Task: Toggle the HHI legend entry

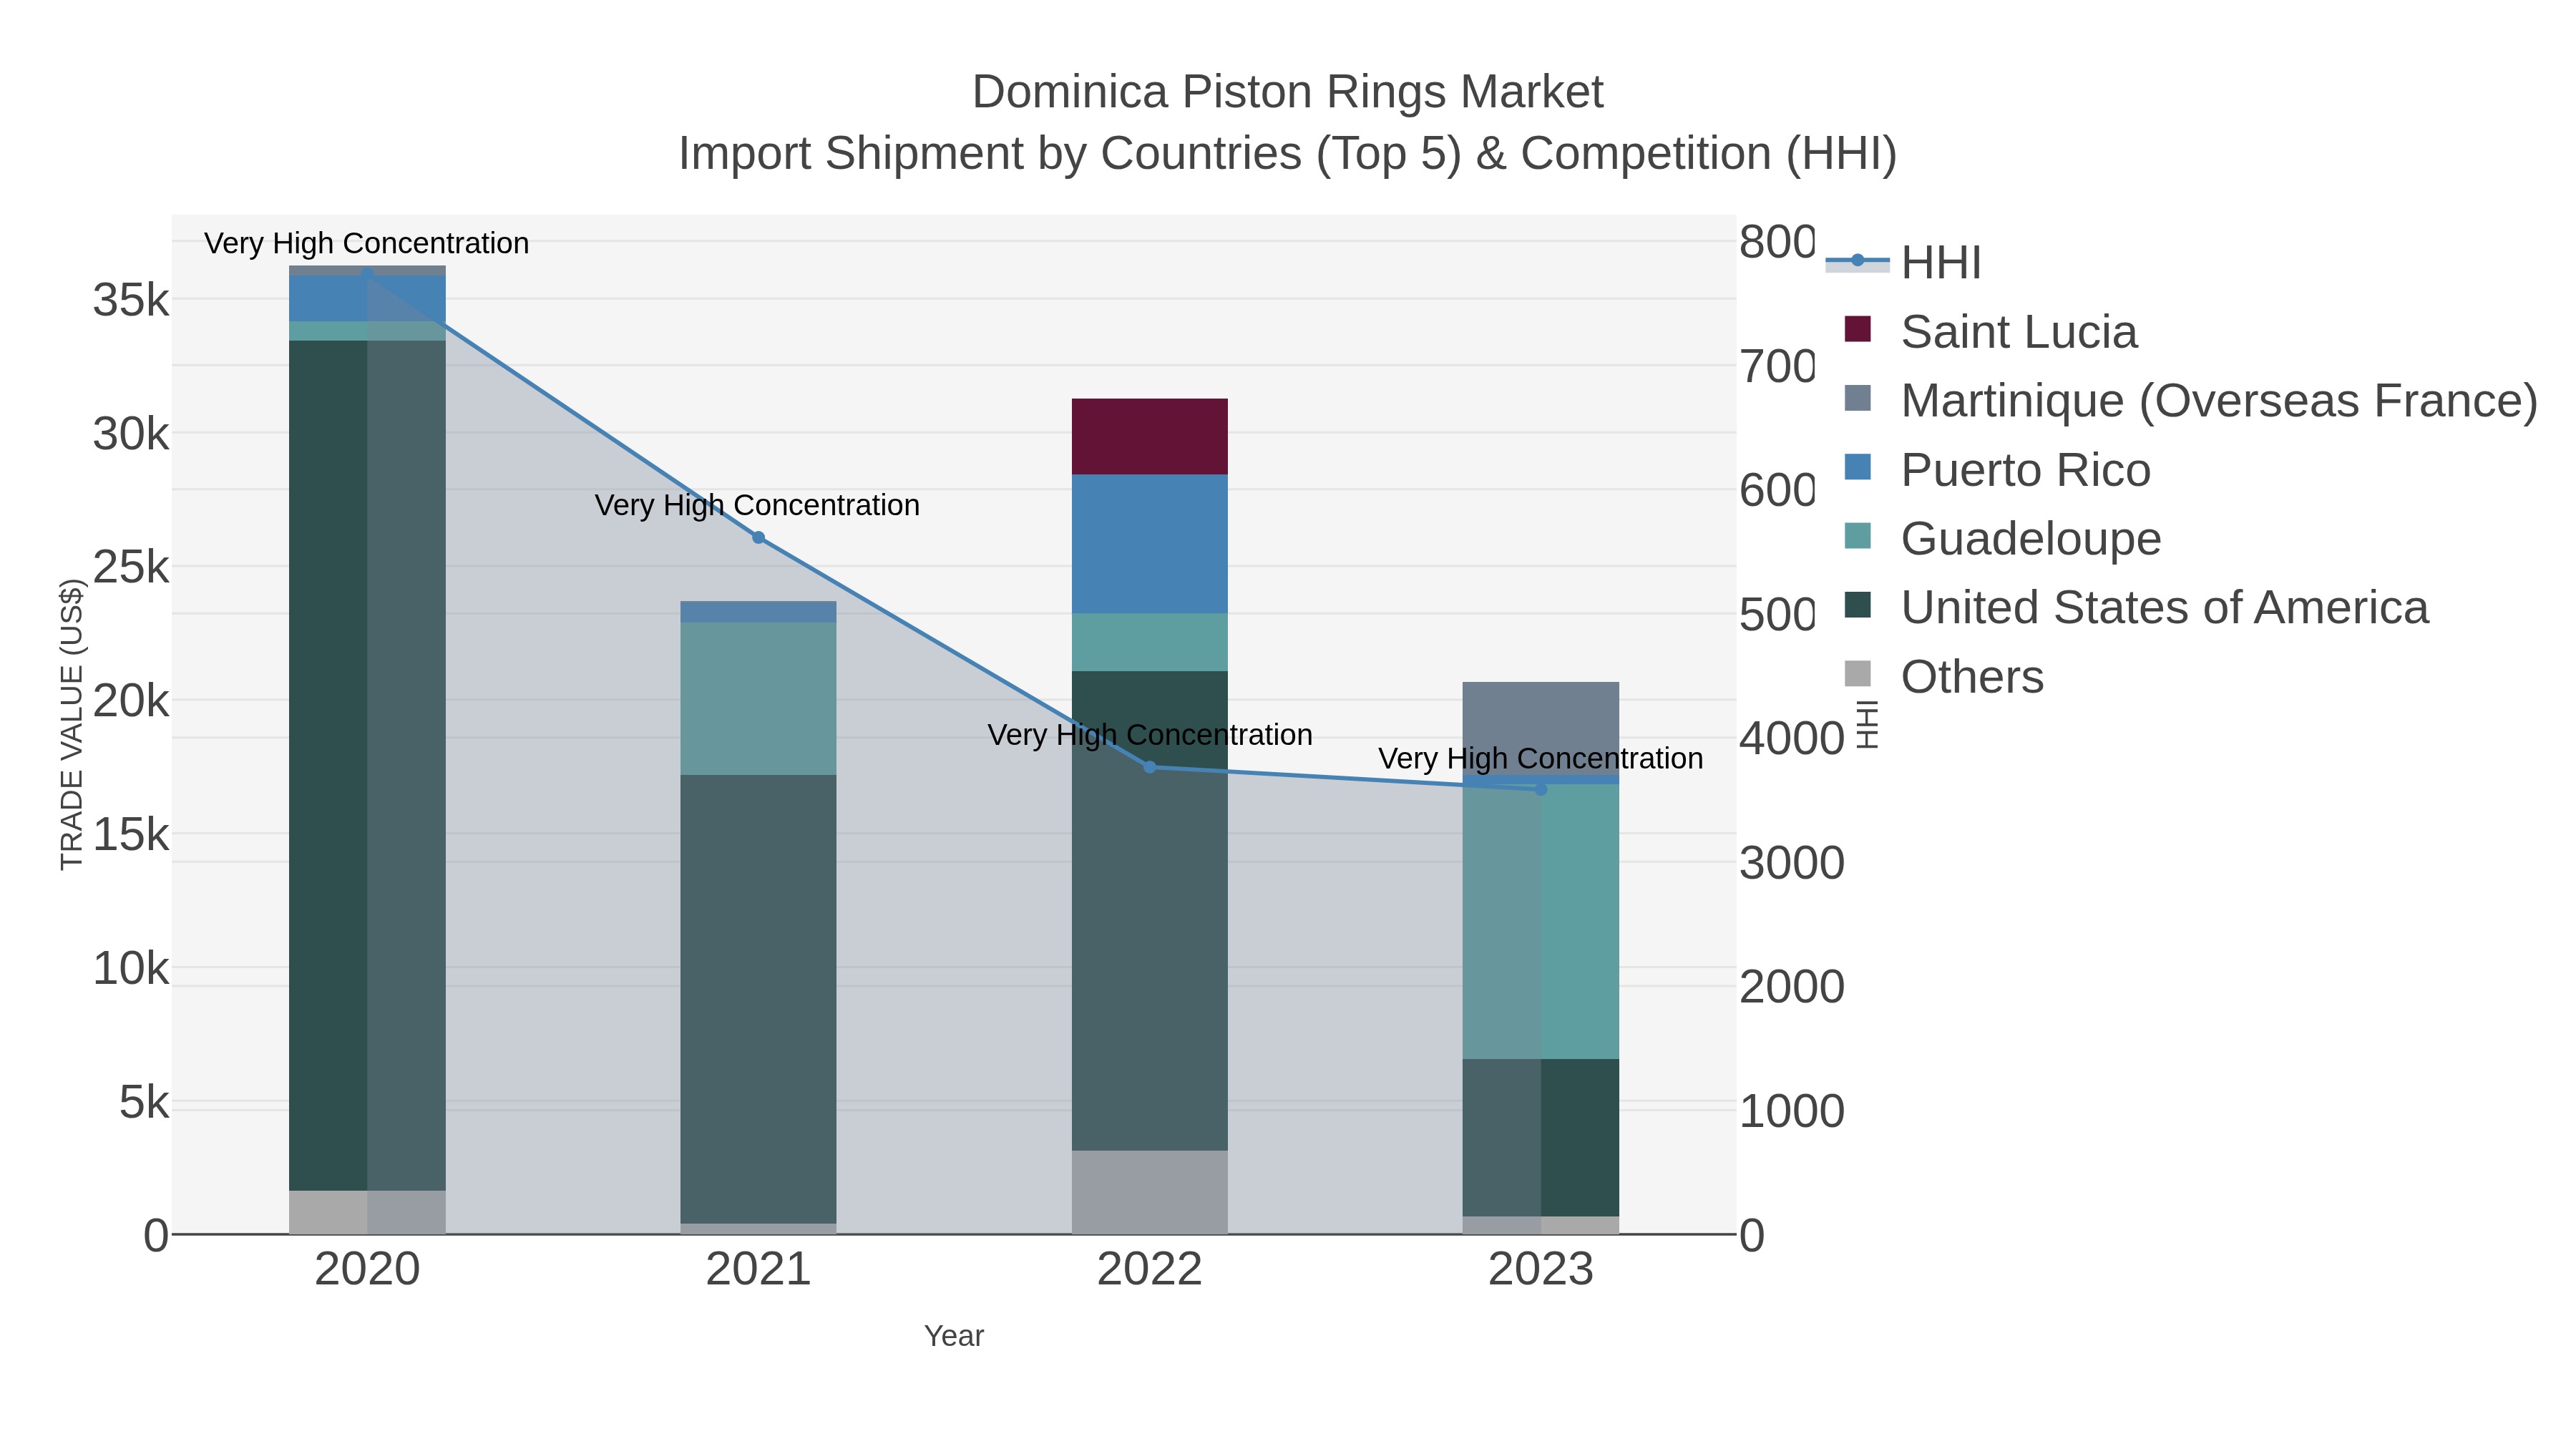Action: tap(1904, 263)
